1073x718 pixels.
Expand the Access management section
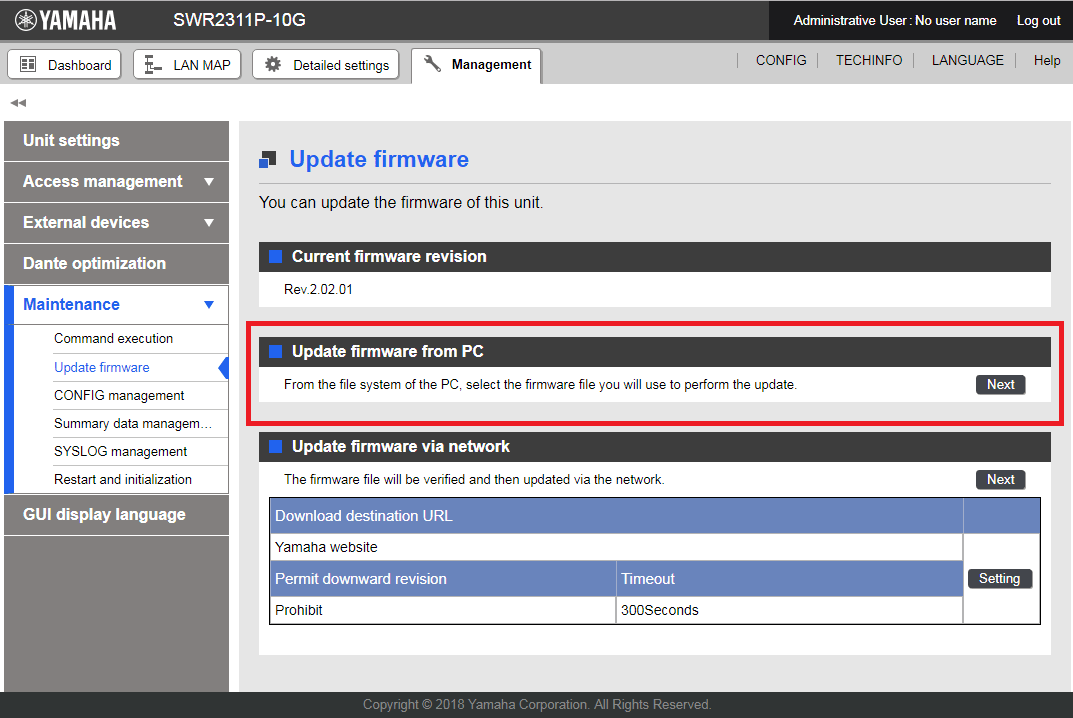(116, 182)
